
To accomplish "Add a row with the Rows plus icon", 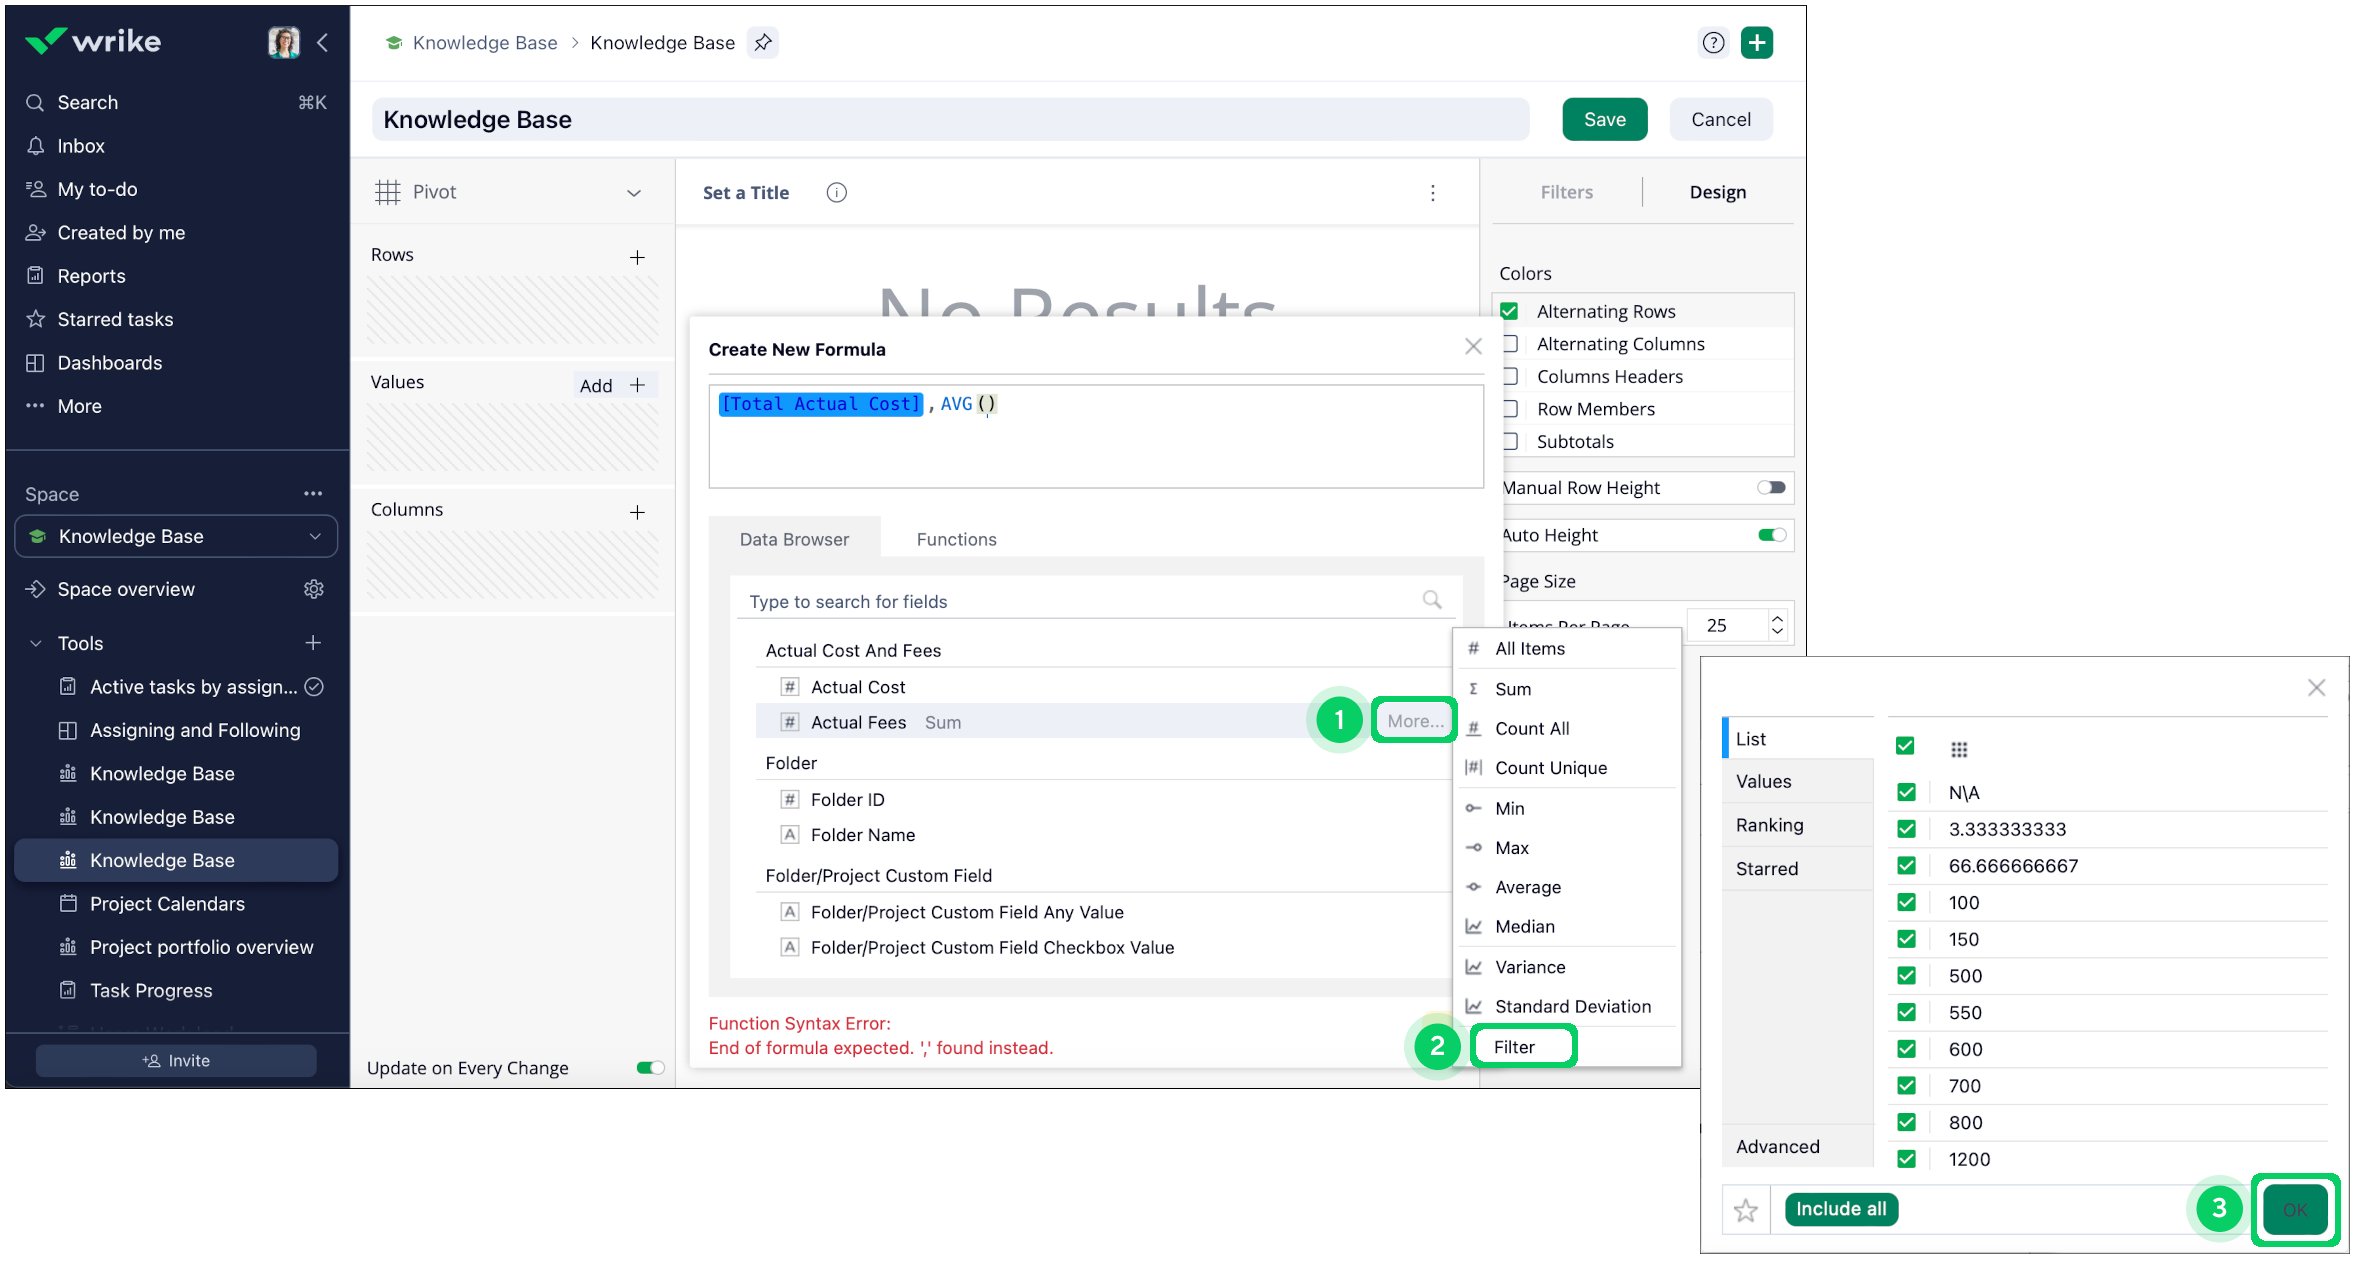I will click(x=637, y=257).
